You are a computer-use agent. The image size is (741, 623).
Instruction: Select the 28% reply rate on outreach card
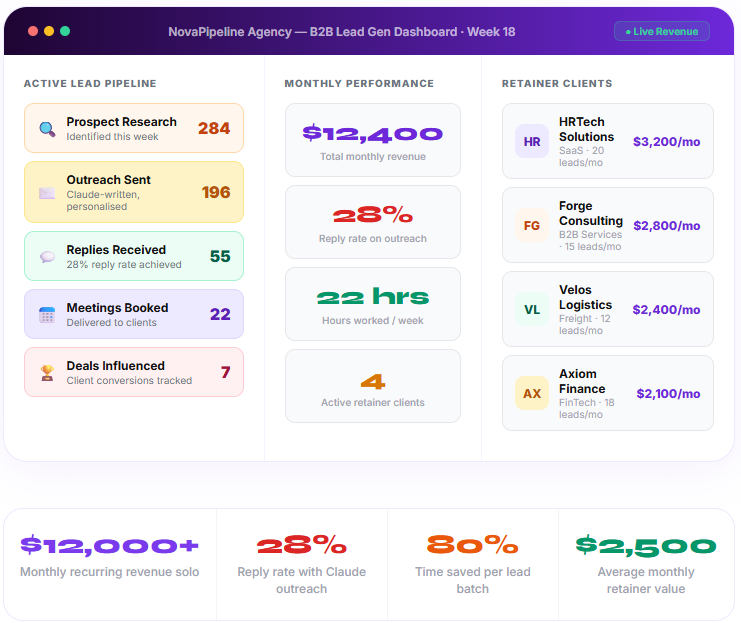point(373,222)
